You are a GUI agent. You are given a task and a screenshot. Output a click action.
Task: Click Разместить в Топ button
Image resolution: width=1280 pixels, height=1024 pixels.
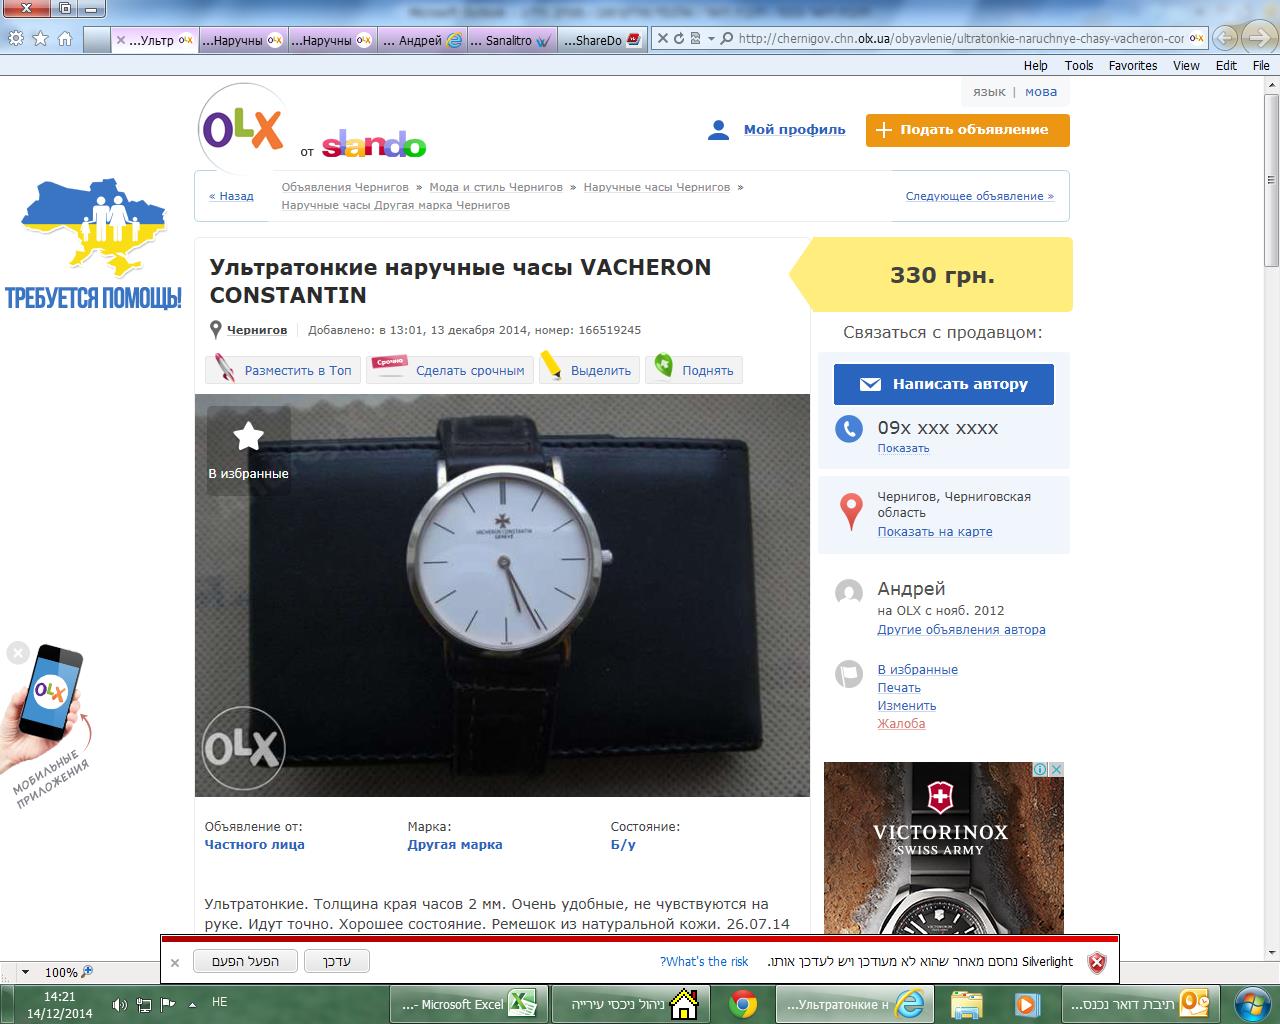[x=283, y=369]
